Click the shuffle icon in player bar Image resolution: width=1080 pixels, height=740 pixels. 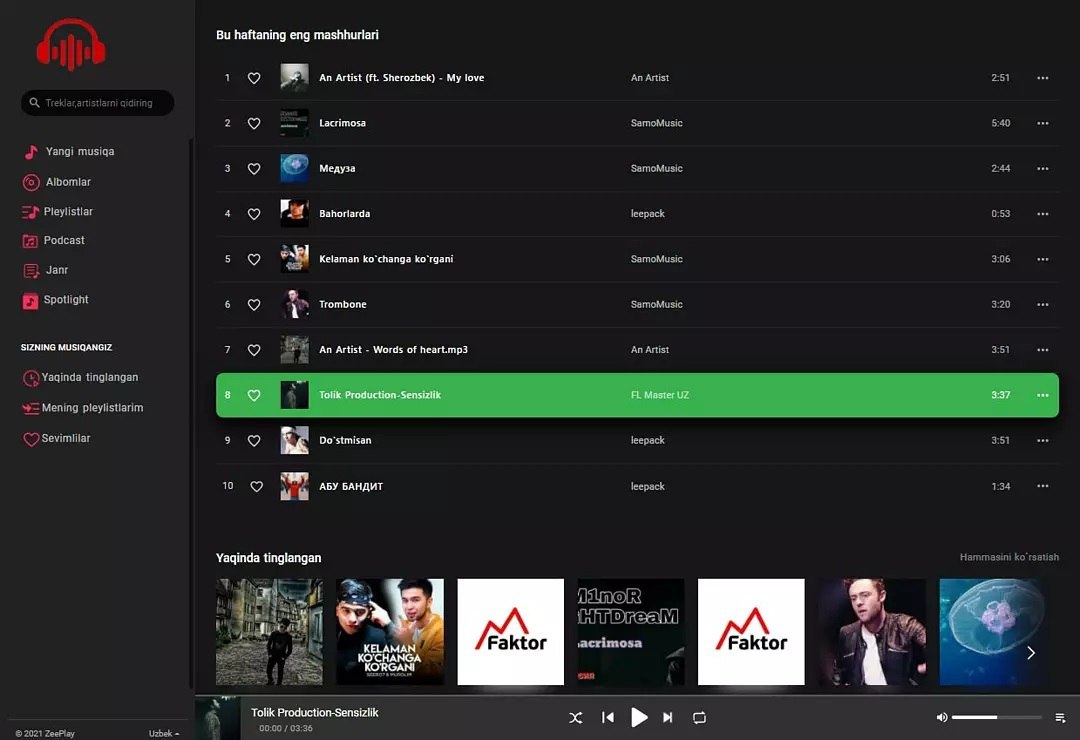coord(576,717)
